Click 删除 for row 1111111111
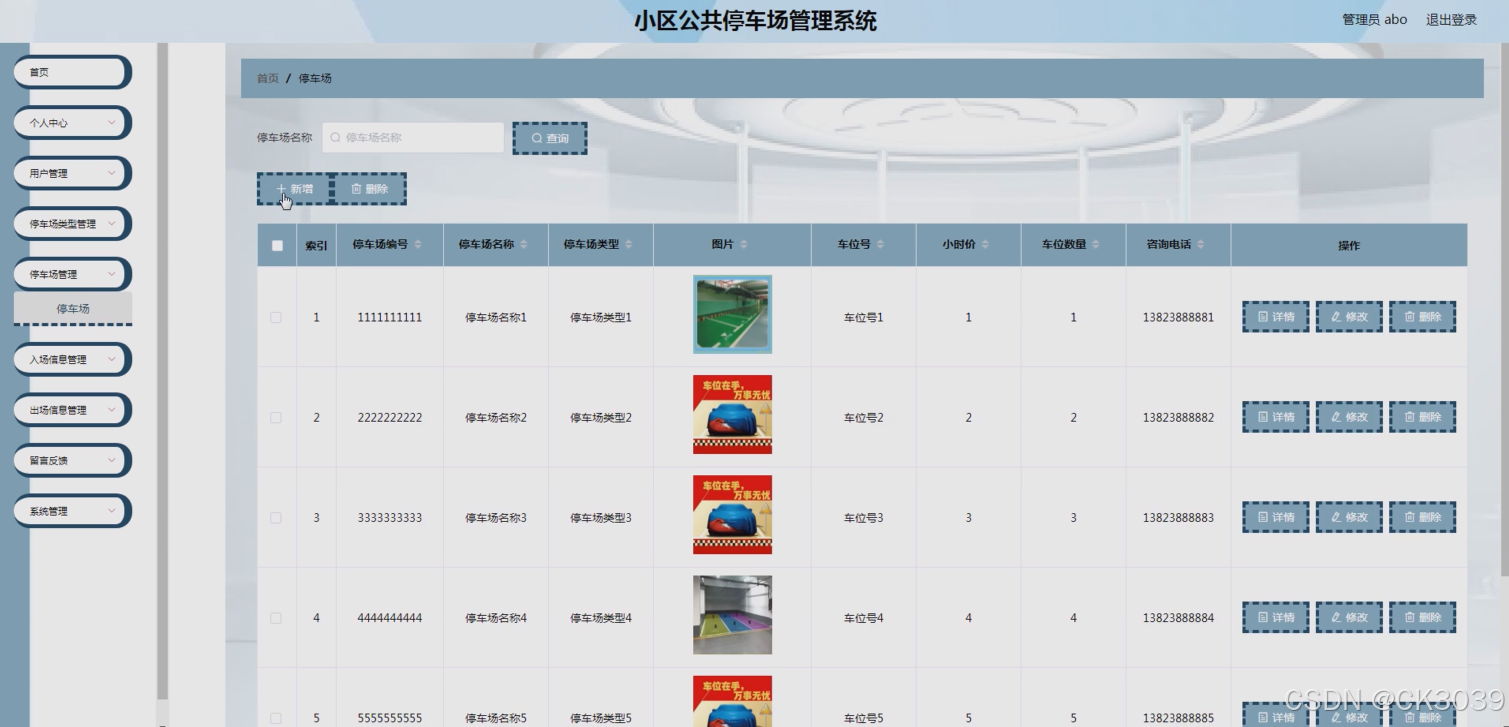Screen dimensions: 1509x727 click(1422, 317)
